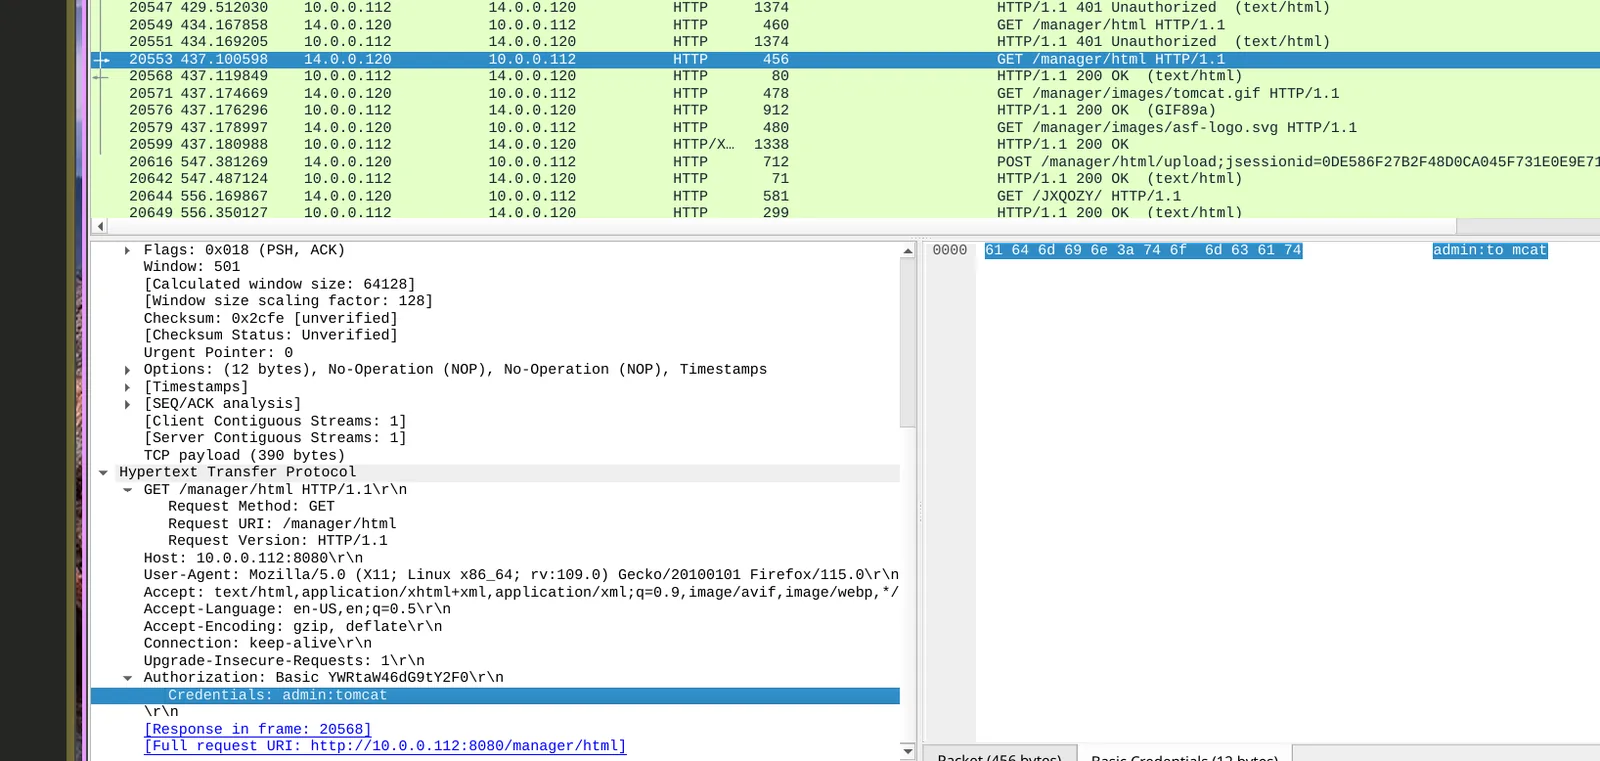
Task: Click packet details scrollbar down arrow
Action: click(908, 751)
